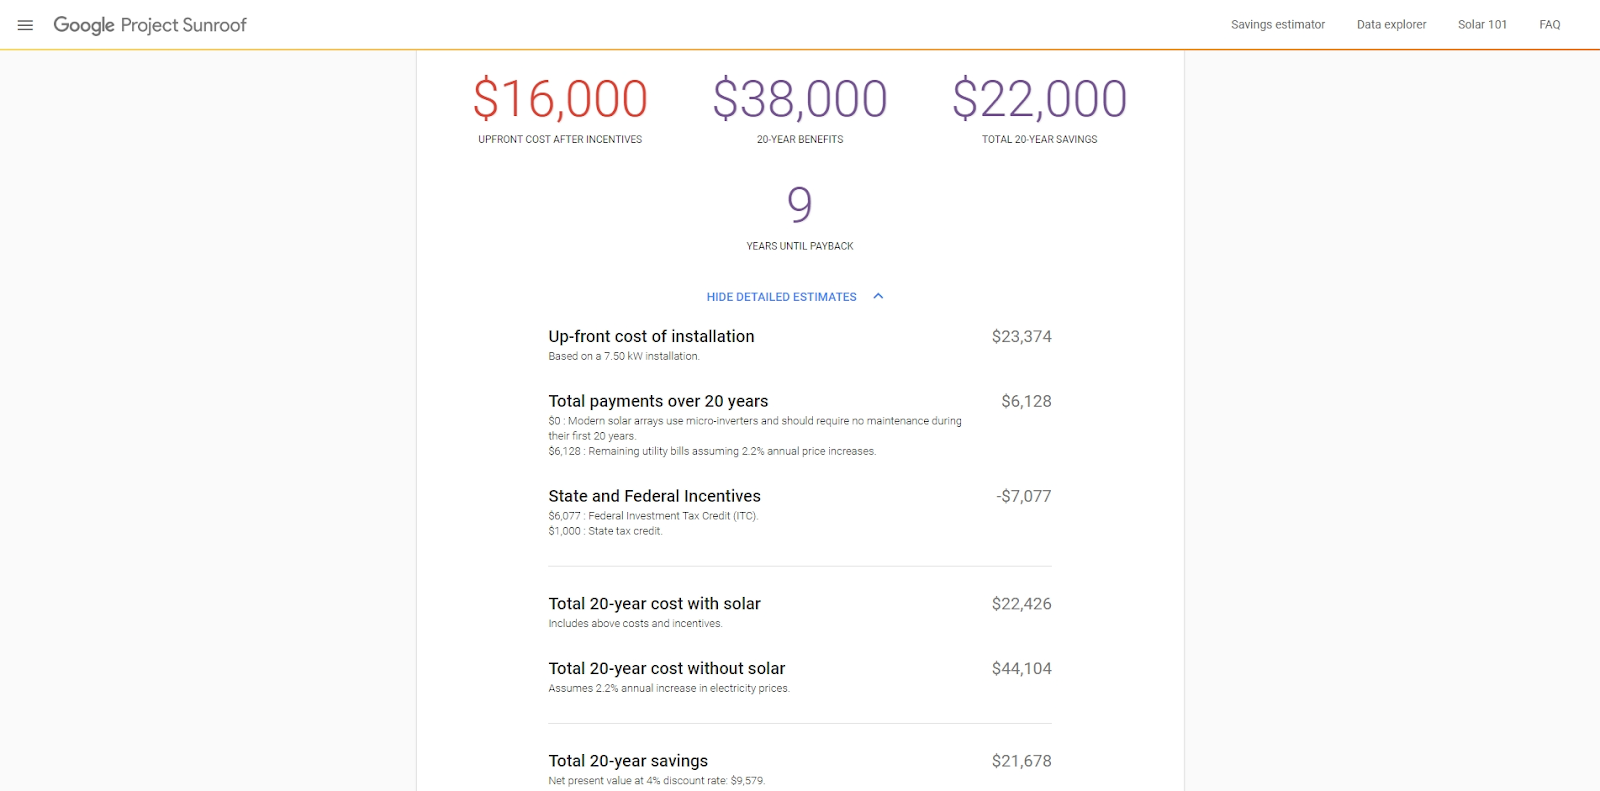Viewport: 1600px width, 791px height.
Task: Click the Google Project Sunroof logo
Action: 150,25
